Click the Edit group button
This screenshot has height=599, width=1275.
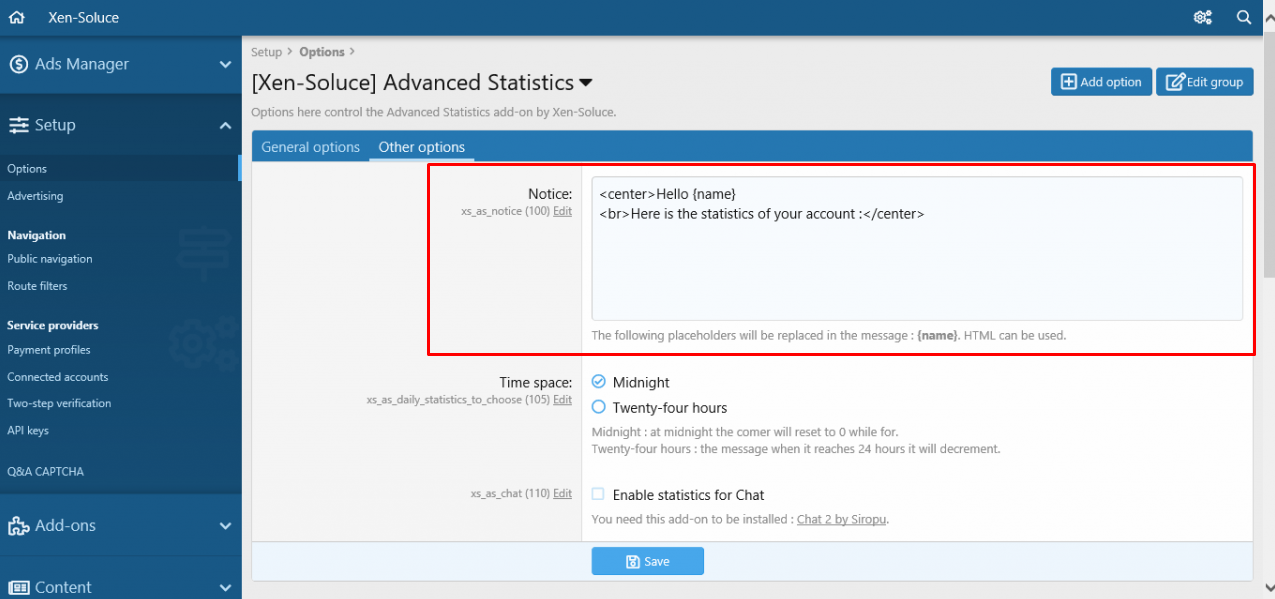coord(1204,82)
